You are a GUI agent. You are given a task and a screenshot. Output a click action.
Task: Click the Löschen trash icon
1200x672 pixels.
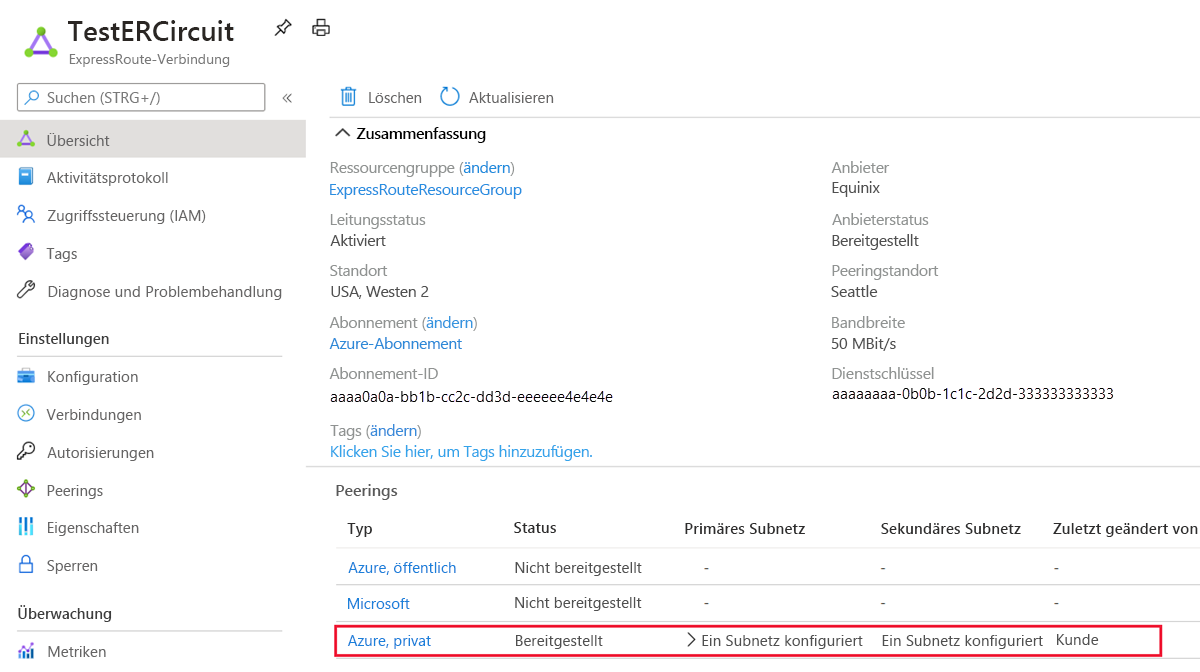(x=349, y=97)
